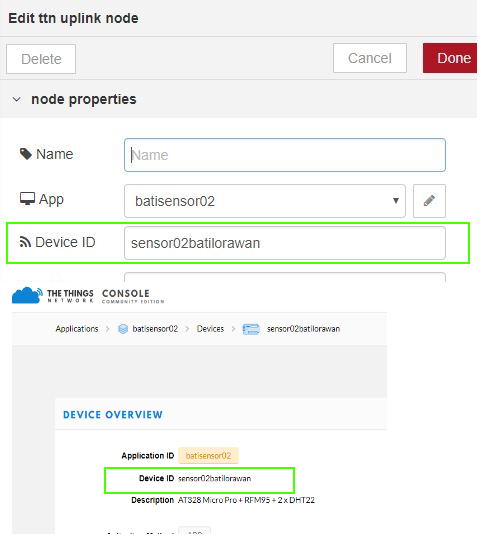This screenshot has height=546, width=495.
Task: Click the dropdown arrow in App selector
Action: tap(396, 201)
